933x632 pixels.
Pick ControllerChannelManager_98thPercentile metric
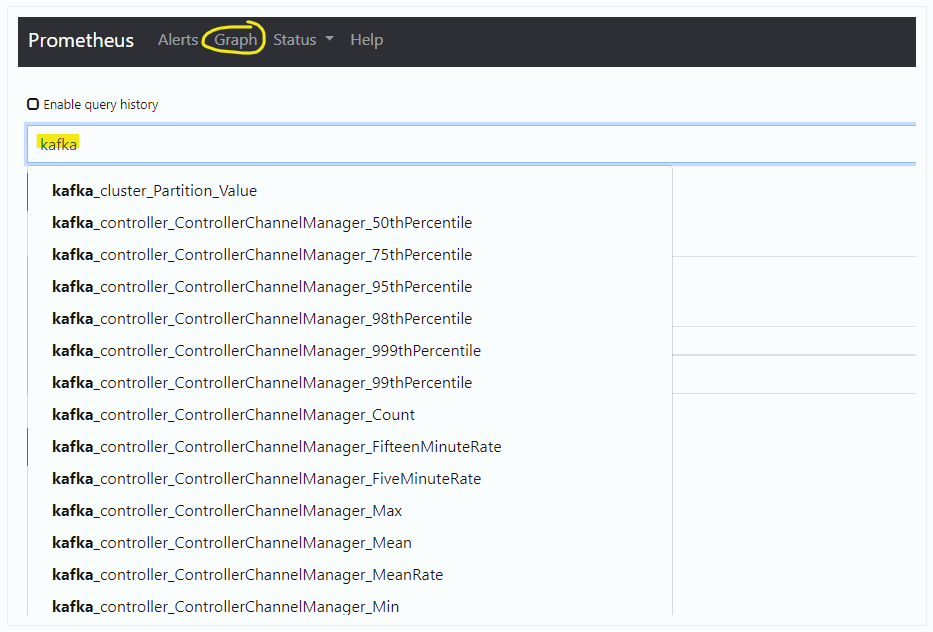(350, 319)
